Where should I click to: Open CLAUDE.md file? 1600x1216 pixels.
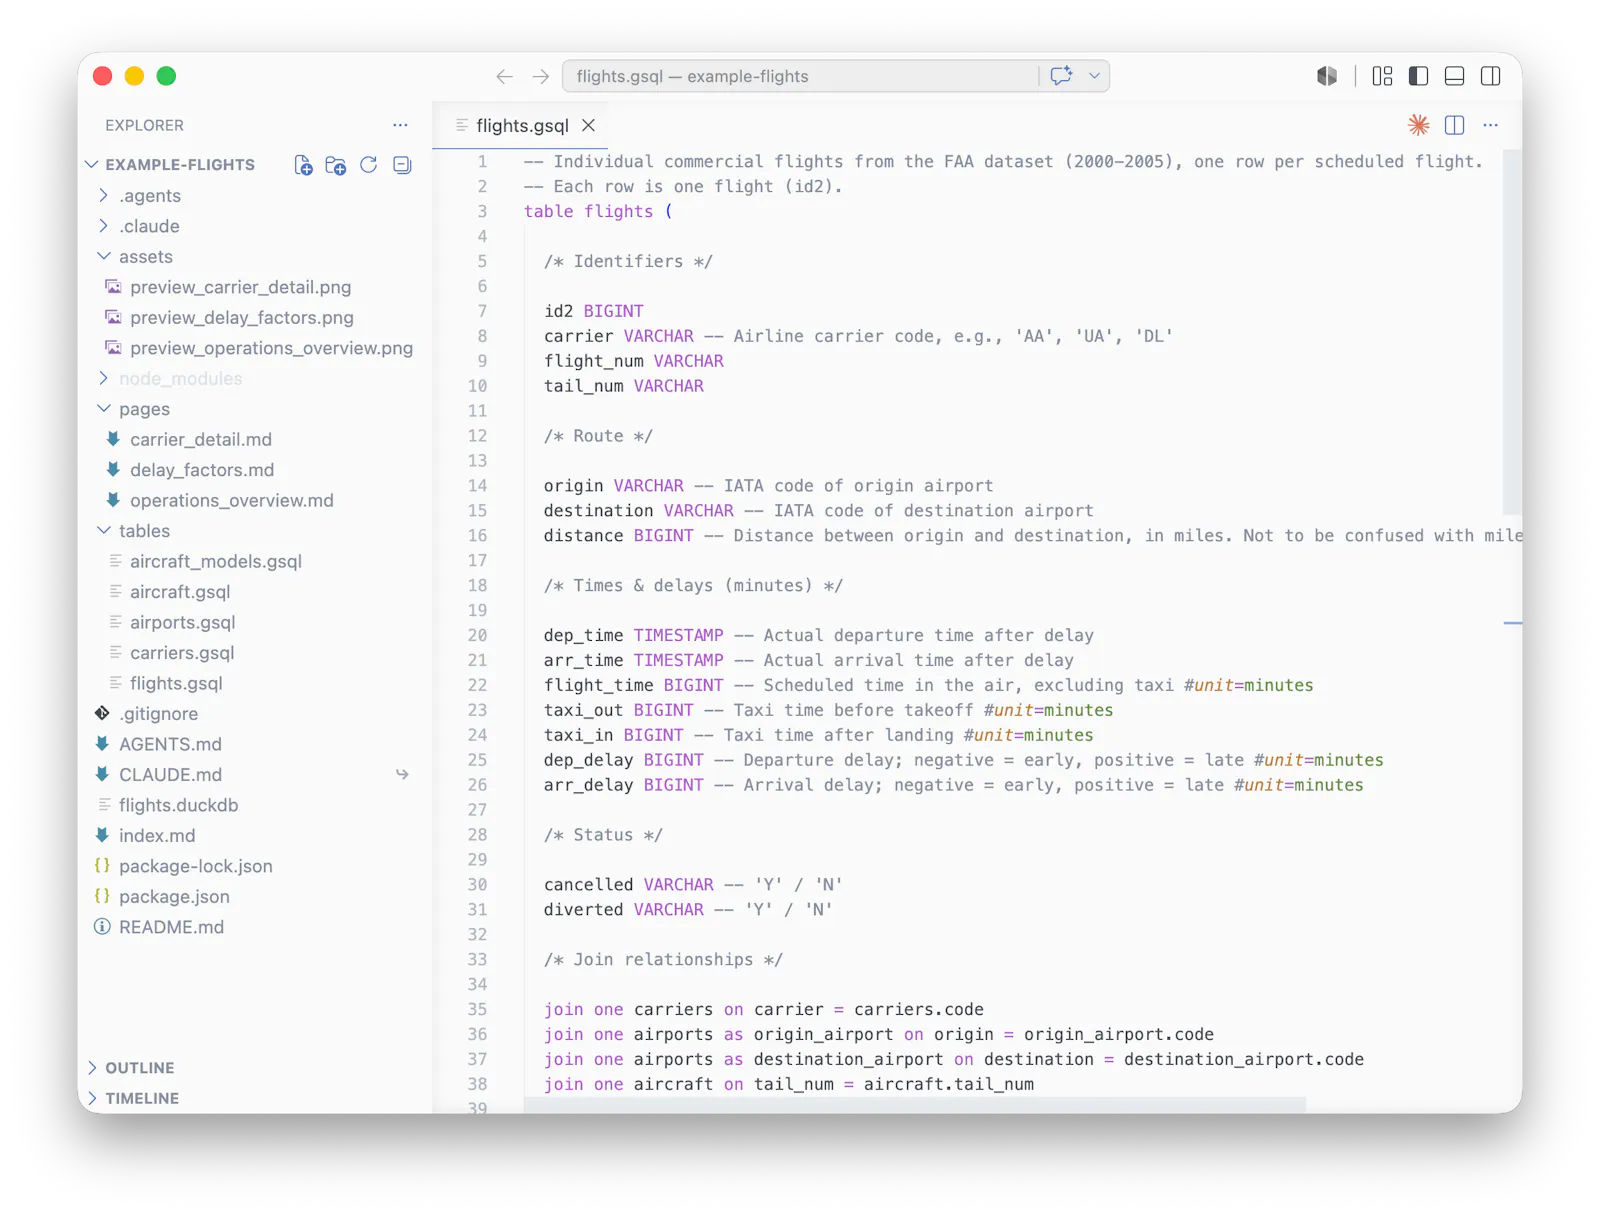click(170, 775)
